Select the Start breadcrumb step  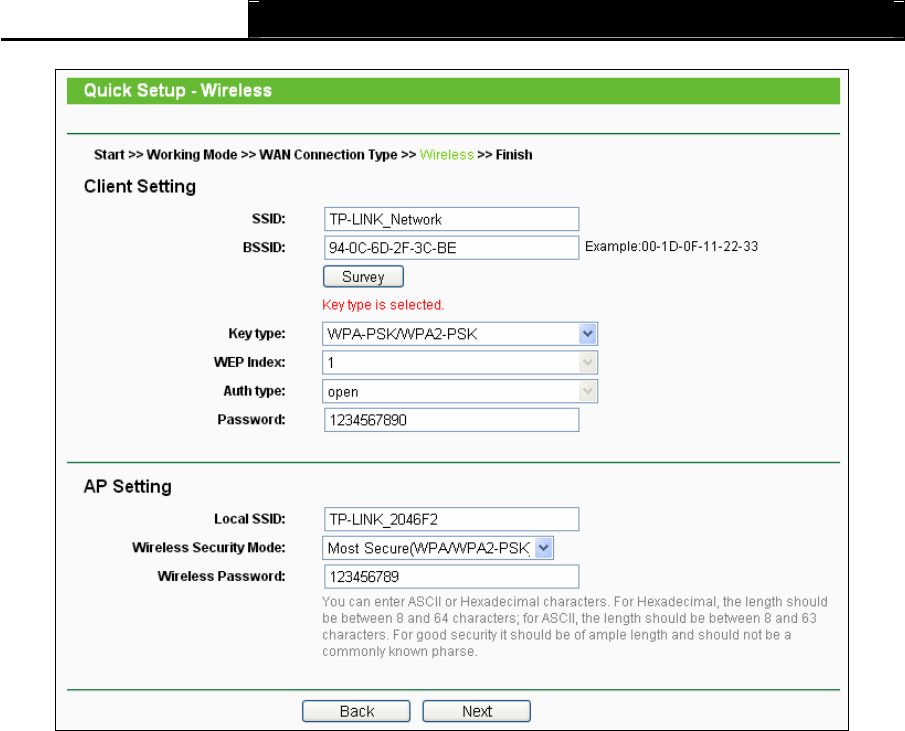tap(109, 155)
